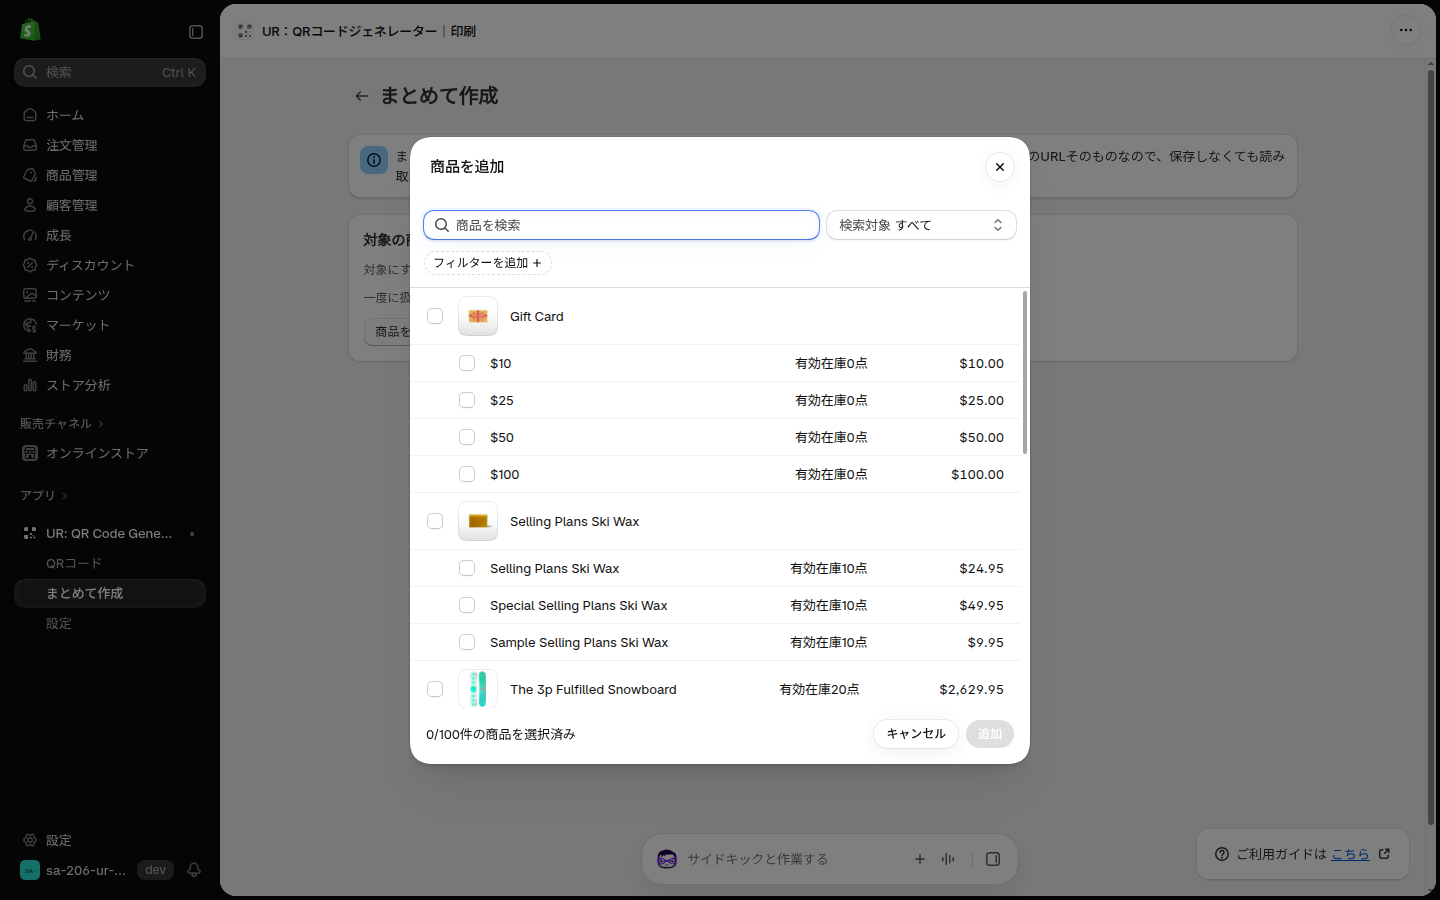The width and height of the screenshot is (1440, 900).
Task: Open the three-dot more actions menu
Action: coord(1406,30)
